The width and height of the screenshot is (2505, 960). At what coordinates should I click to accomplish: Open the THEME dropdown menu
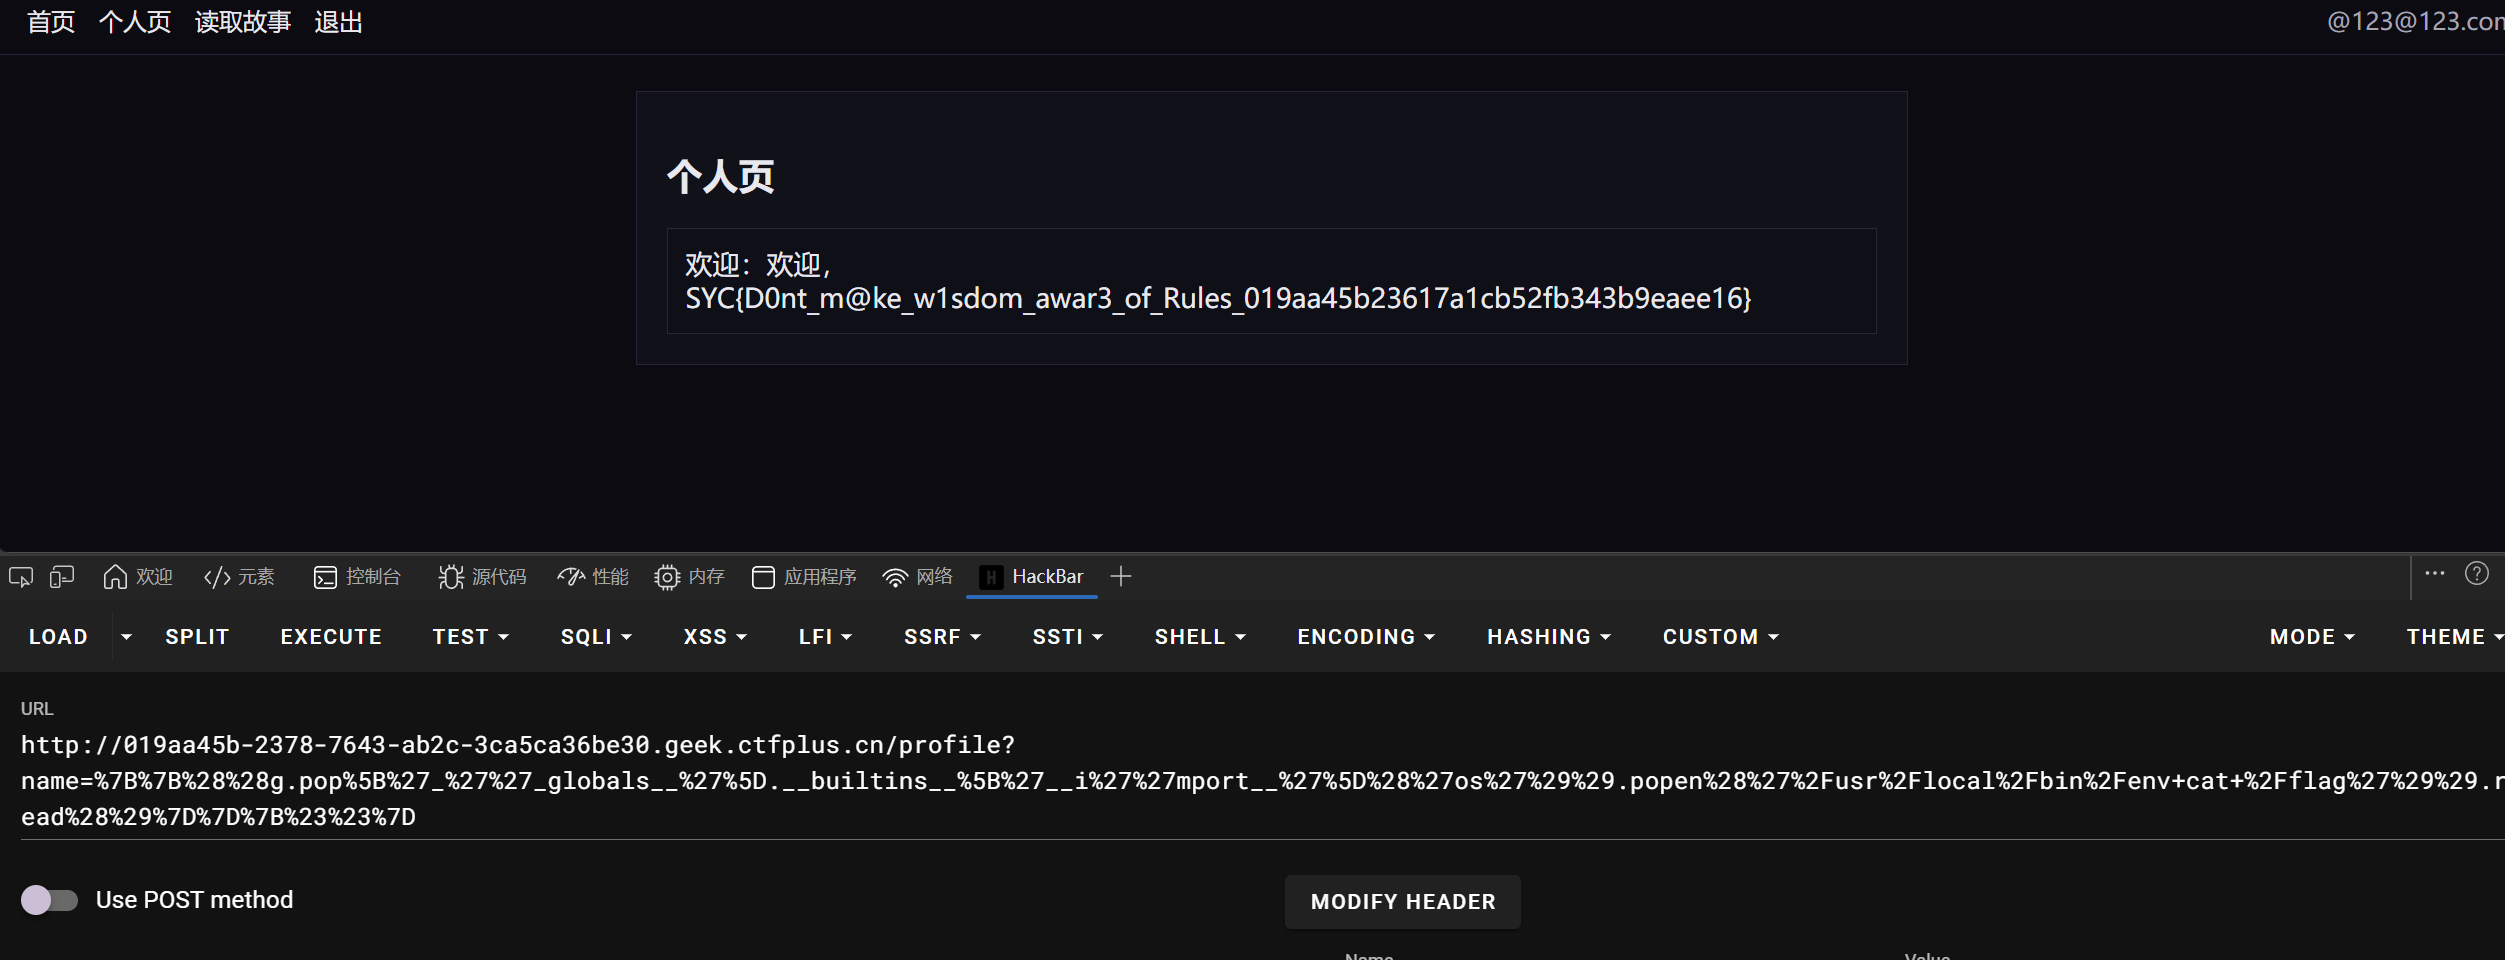click(x=2455, y=637)
